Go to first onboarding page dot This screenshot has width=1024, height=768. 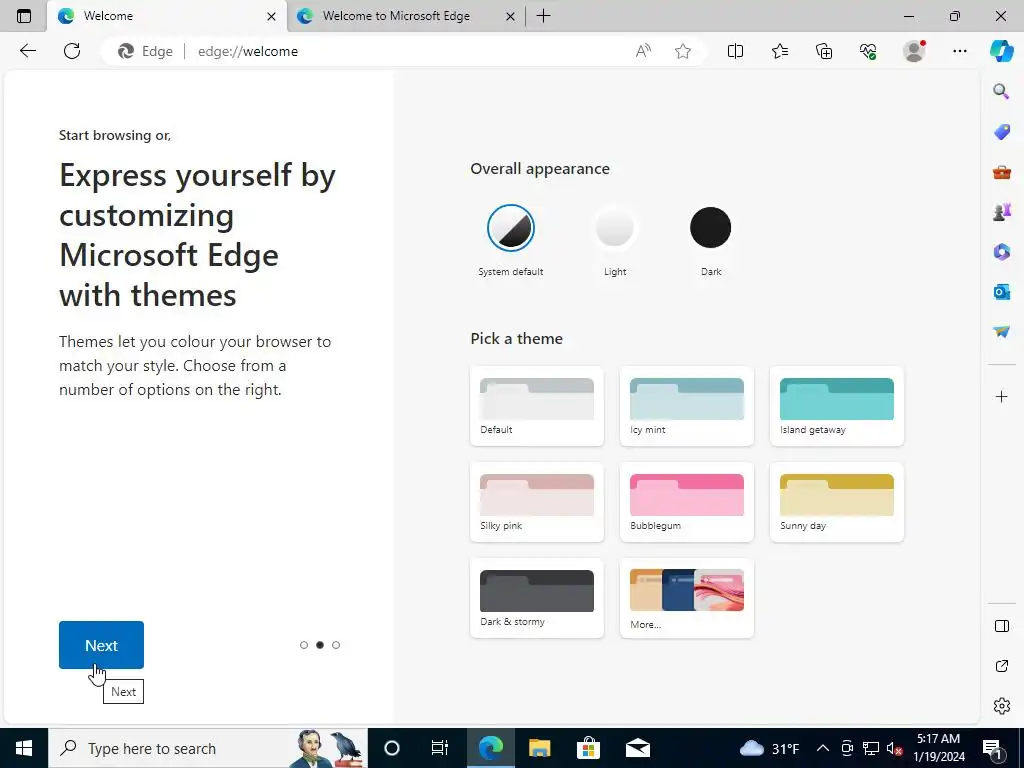pos(304,645)
